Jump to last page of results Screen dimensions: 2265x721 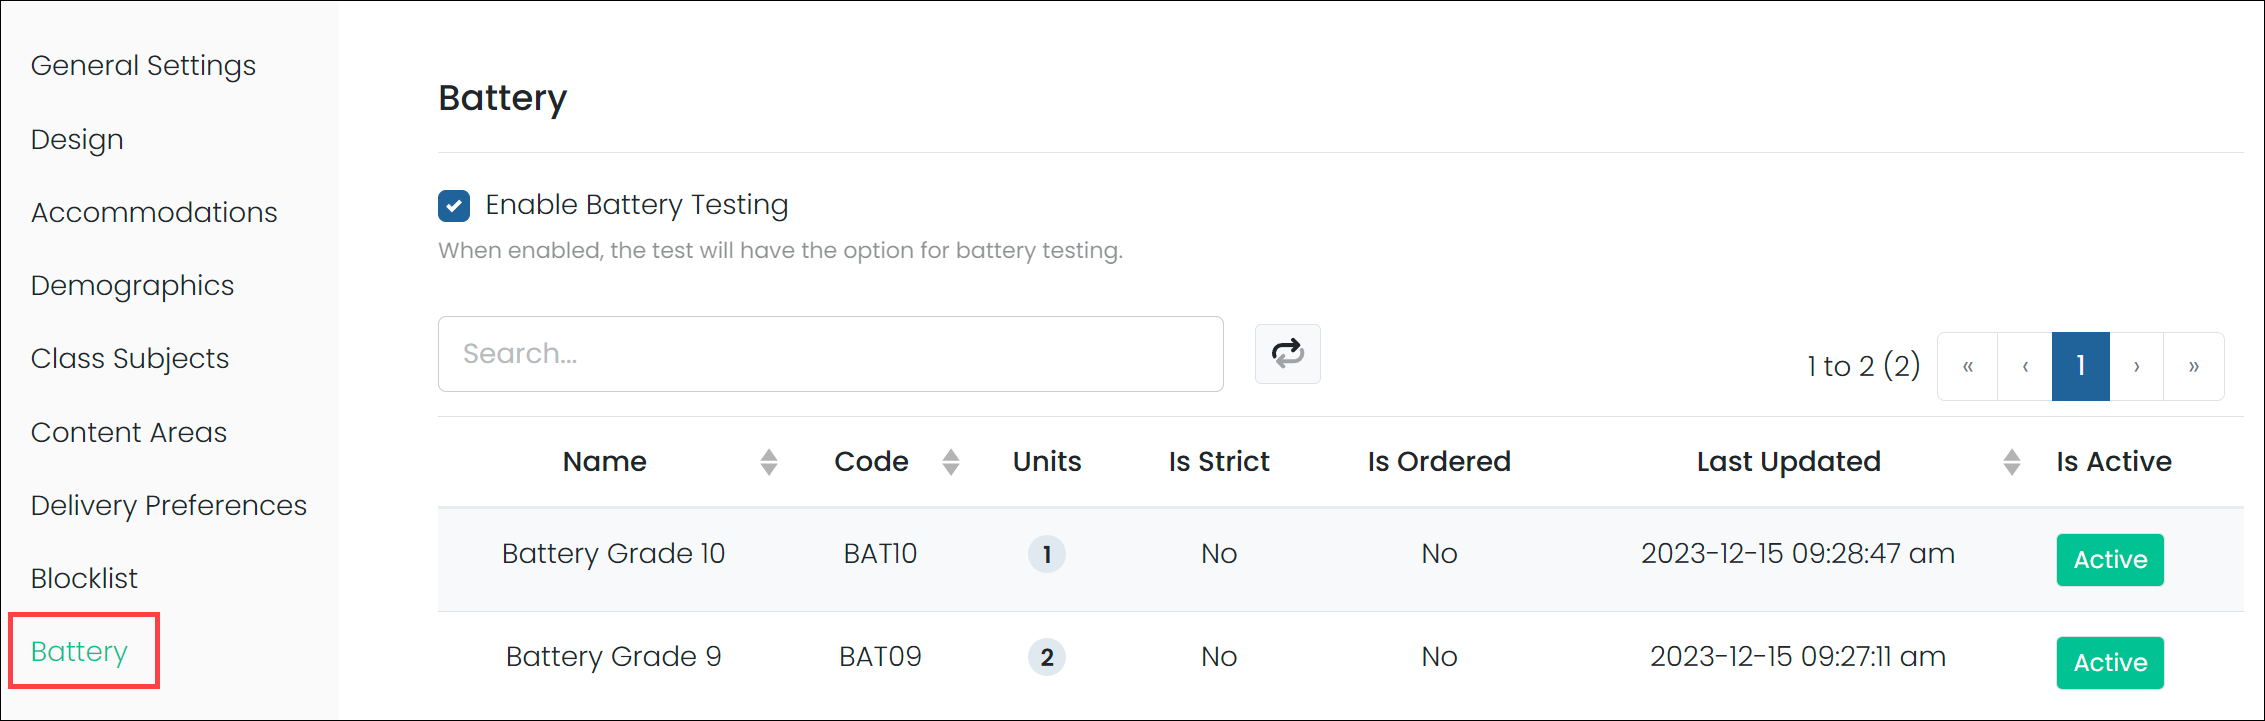coord(2194,366)
